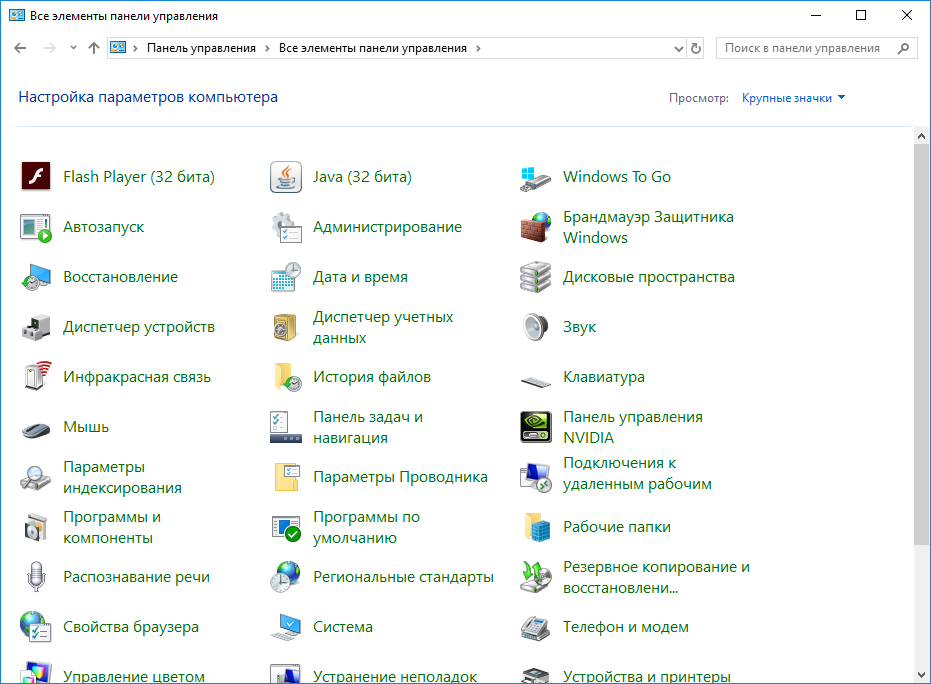
Task: Open the Свойства браузера icon
Action: click(x=36, y=627)
